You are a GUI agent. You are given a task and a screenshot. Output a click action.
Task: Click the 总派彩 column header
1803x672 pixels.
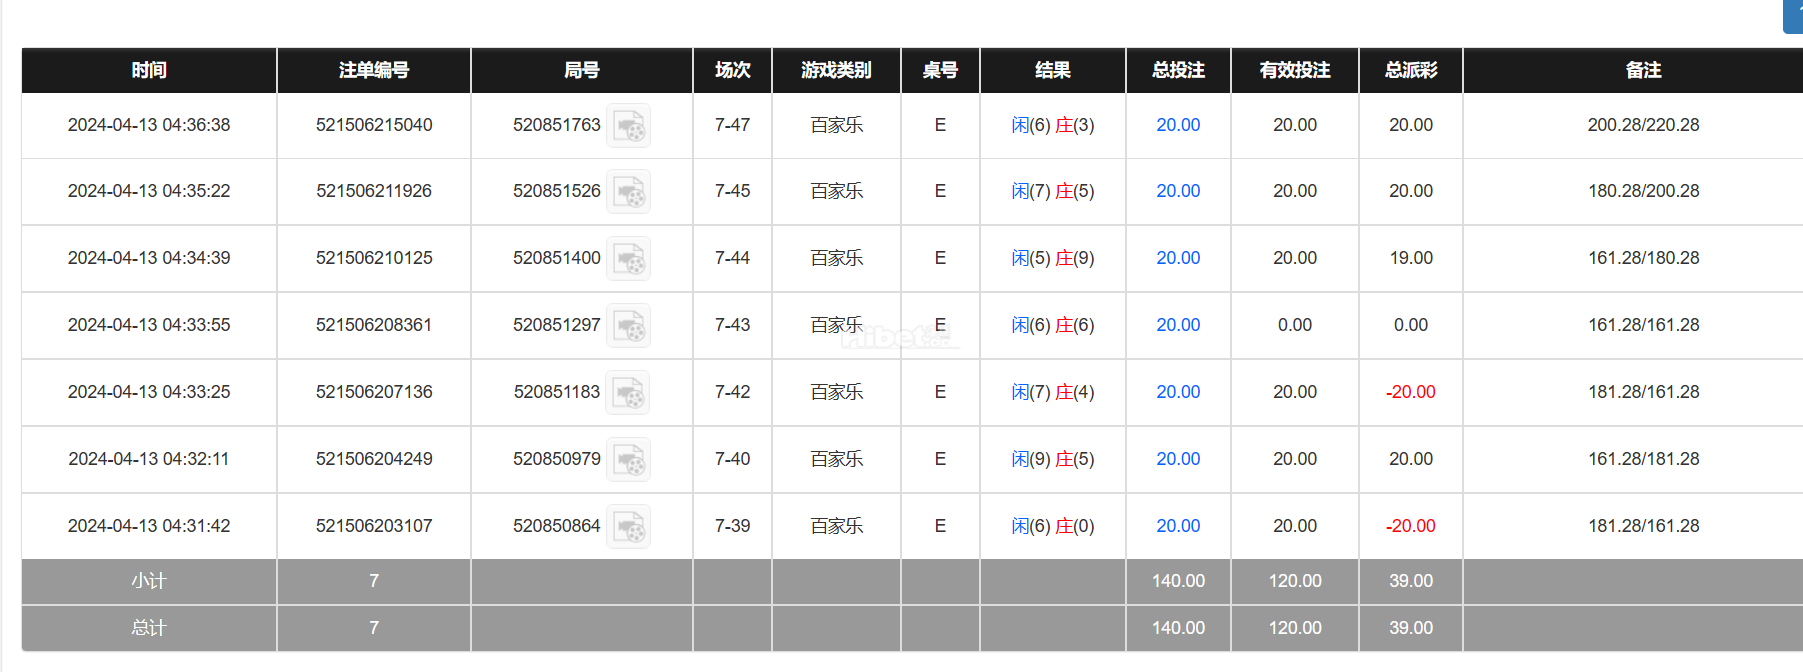(x=1411, y=70)
